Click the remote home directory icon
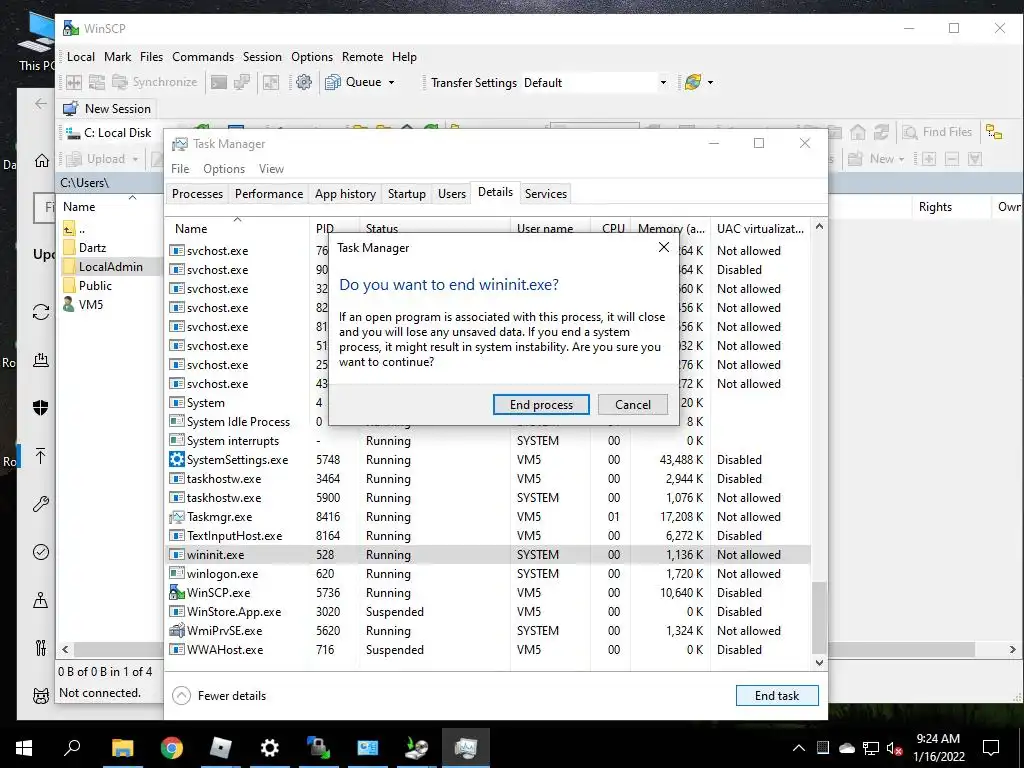This screenshot has width=1024, height=768. 858,132
